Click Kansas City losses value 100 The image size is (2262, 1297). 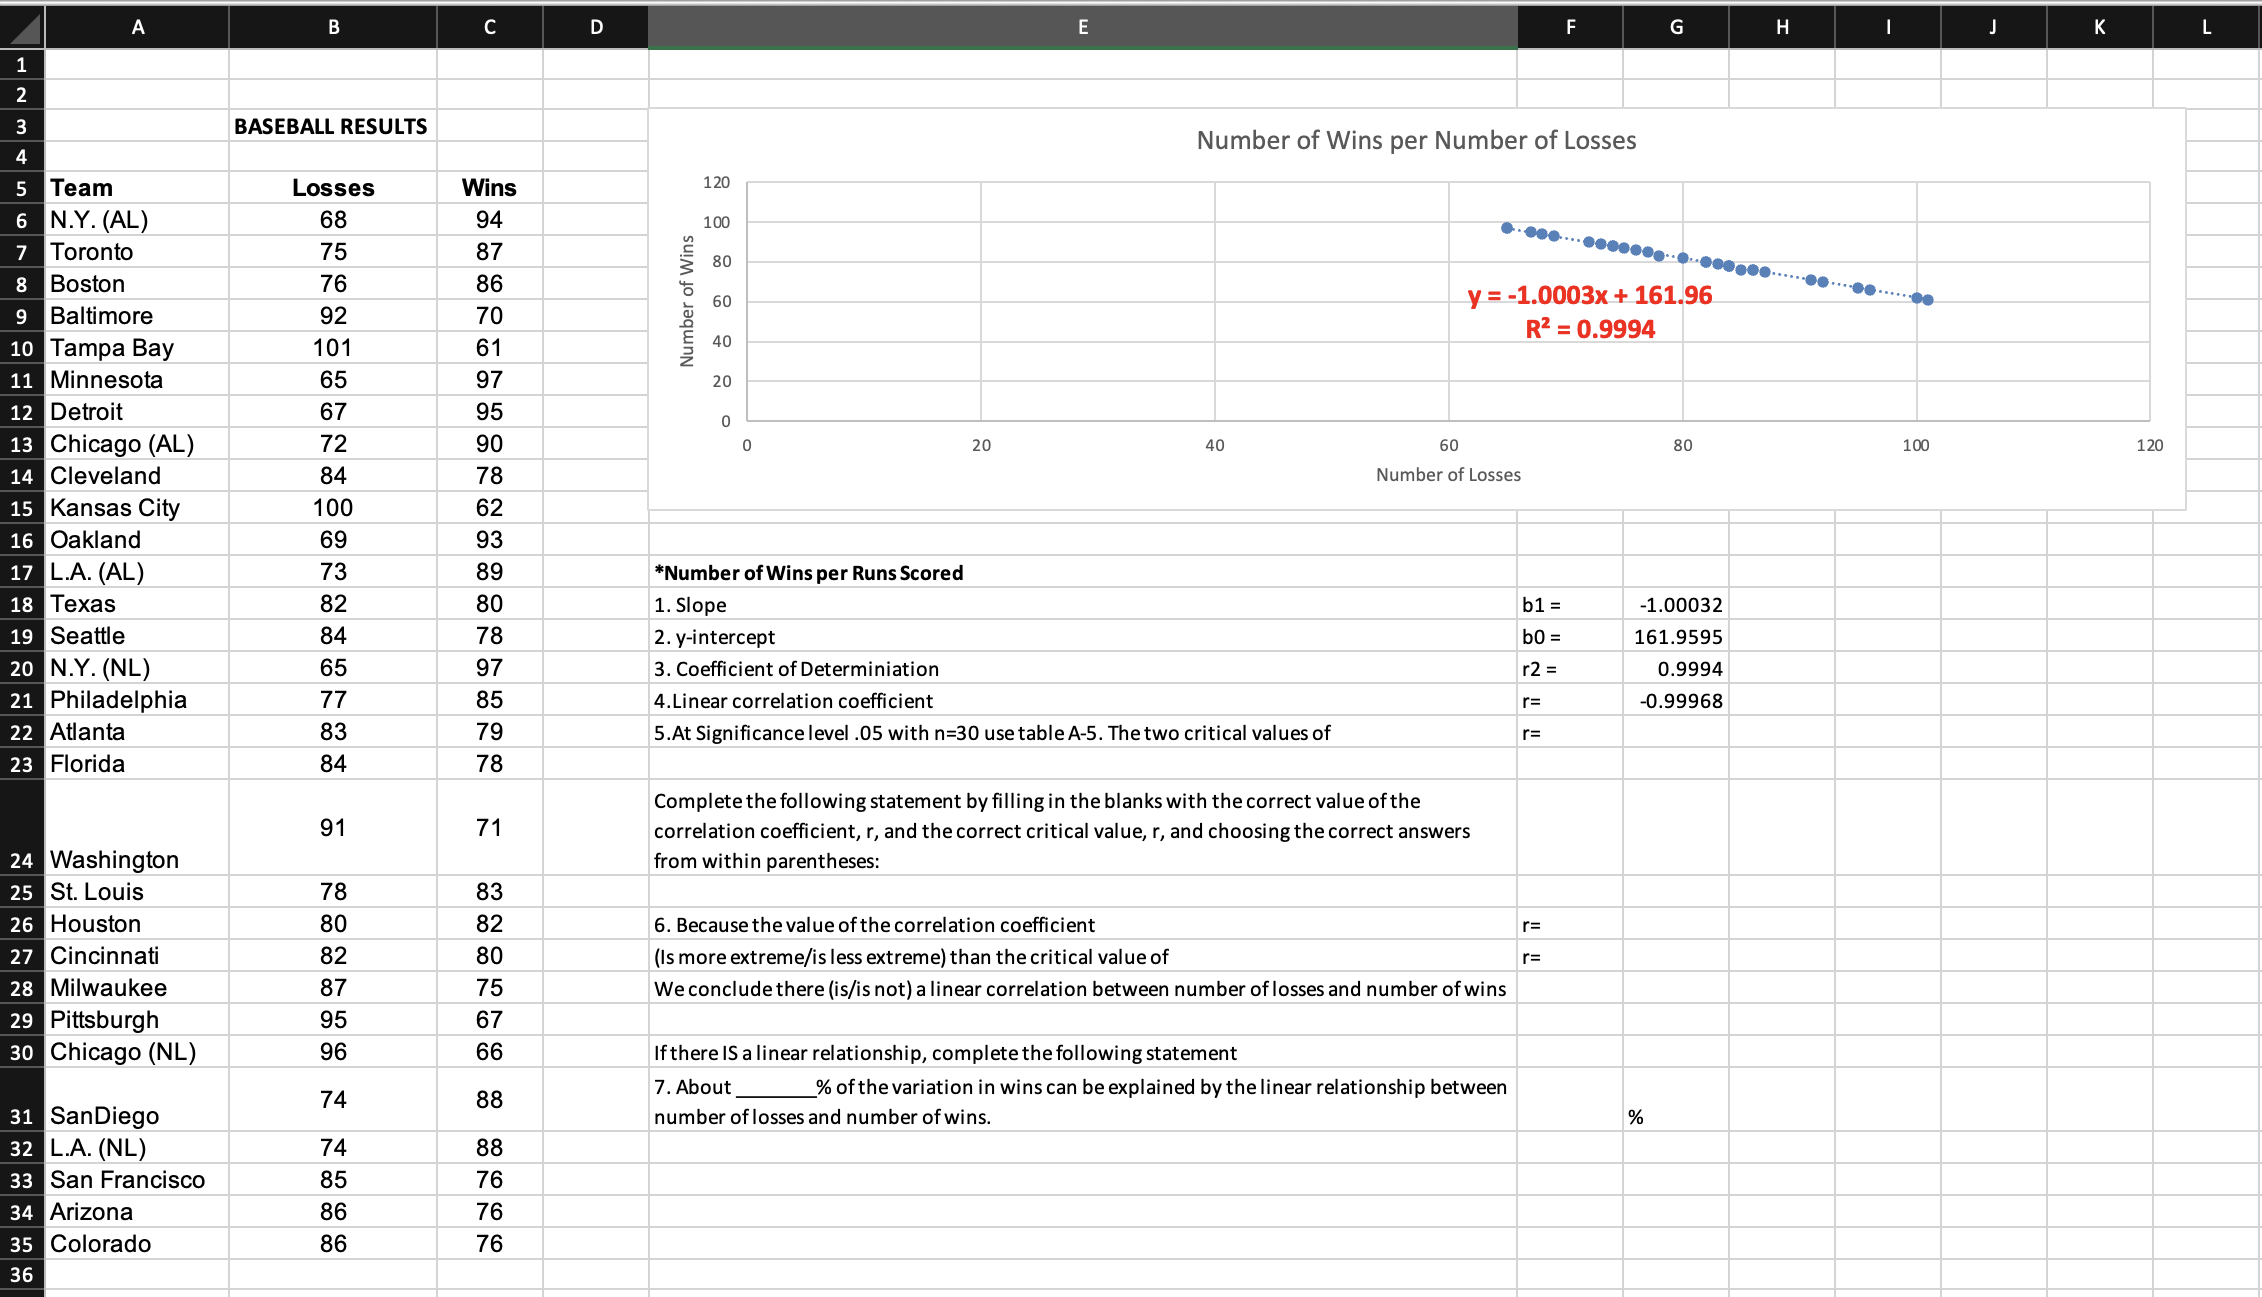(333, 508)
